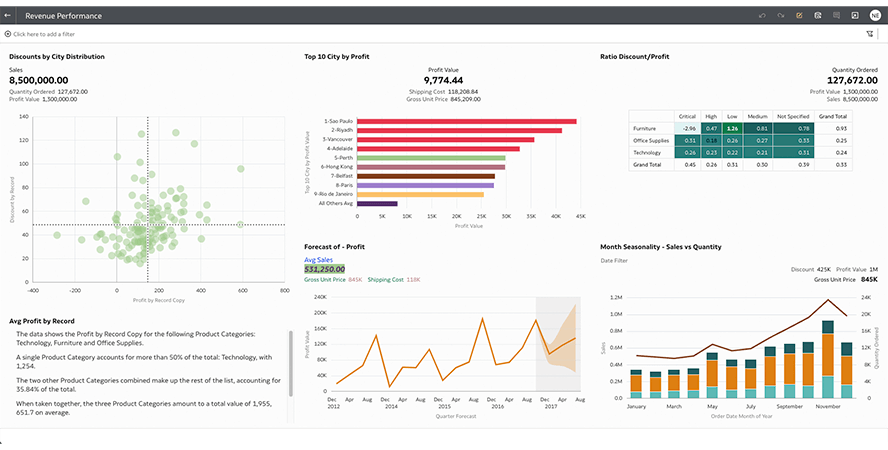Click the present/export icon beside the user avatar

[x=855, y=15]
